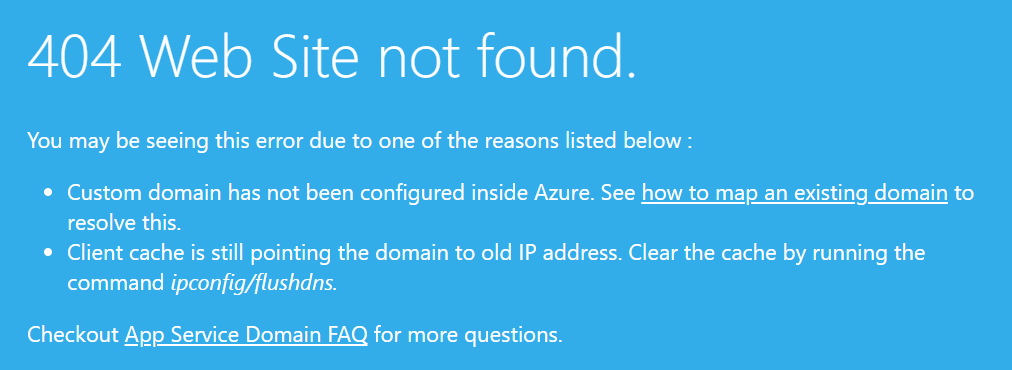Click the '404' number in the heading
This screenshot has width=1012, height=370.
[x=74, y=56]
